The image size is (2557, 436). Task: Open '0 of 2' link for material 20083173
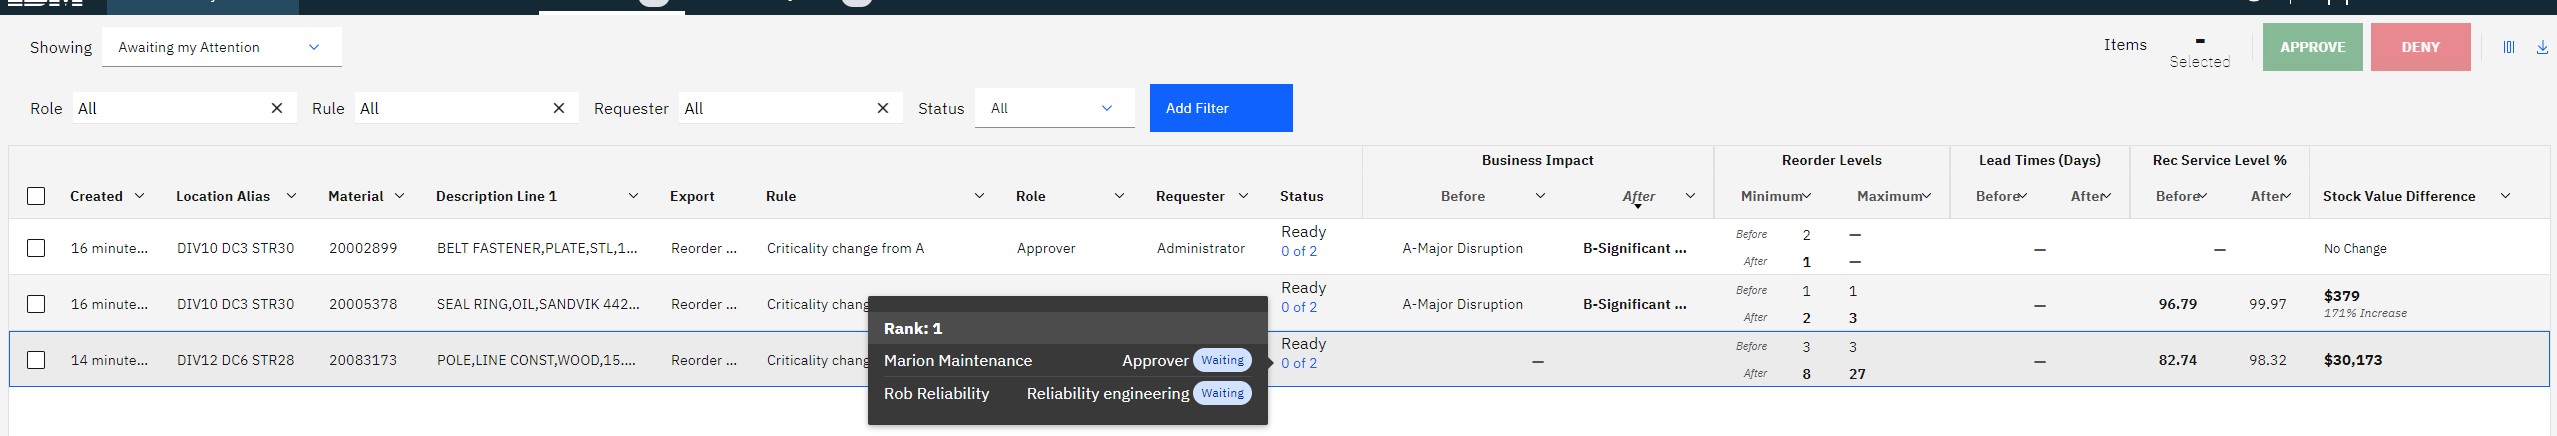pyautogui.click(x=1299, y=363)
